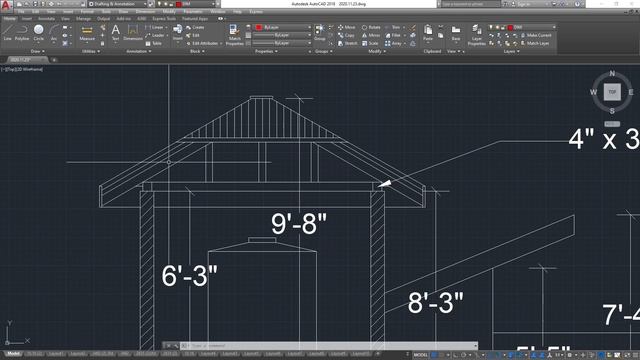The height and width of the screenshot is (360, 640).
Task: Select the Array tool
Action: pos(393,43)
